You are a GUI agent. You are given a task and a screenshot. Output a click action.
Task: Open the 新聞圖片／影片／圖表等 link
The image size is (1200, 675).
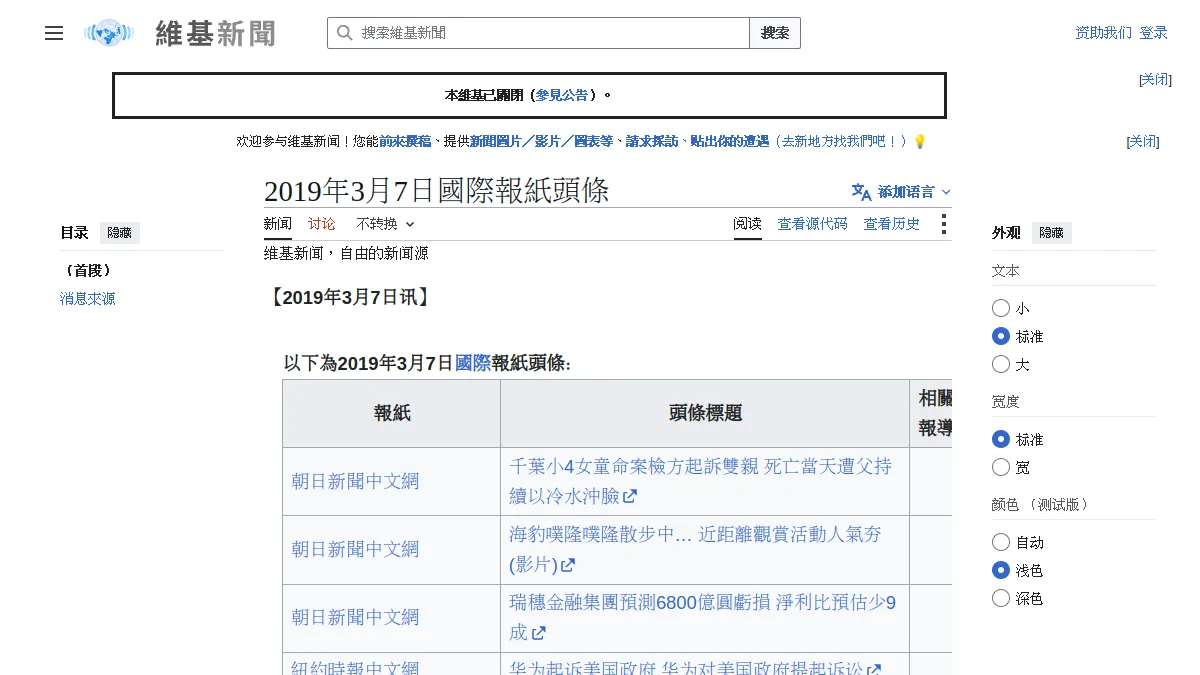coord(541,142)
